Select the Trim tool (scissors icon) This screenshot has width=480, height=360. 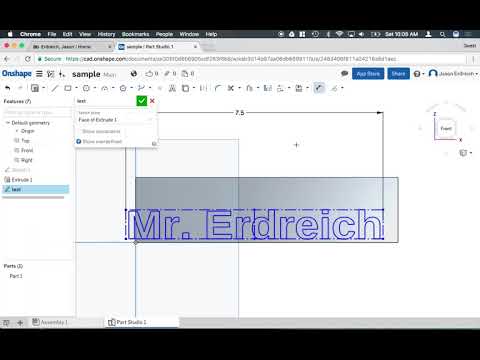[230, 88]
